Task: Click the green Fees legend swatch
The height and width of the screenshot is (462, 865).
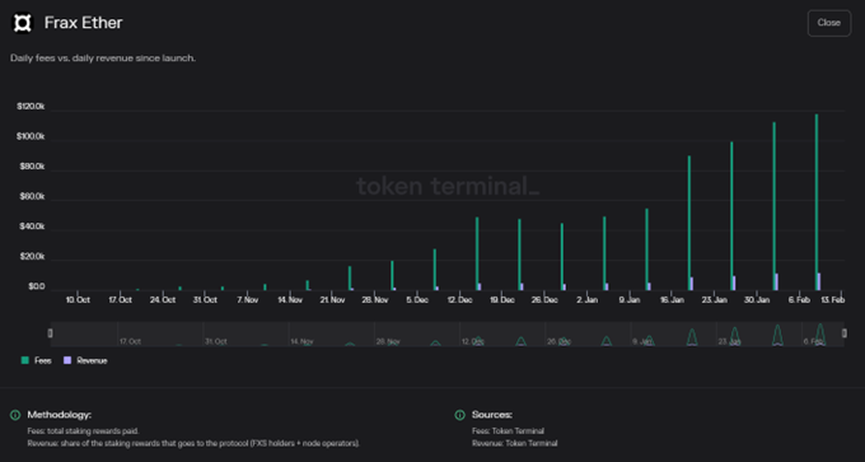Action: pyautogui.click(x=25, y=360)
